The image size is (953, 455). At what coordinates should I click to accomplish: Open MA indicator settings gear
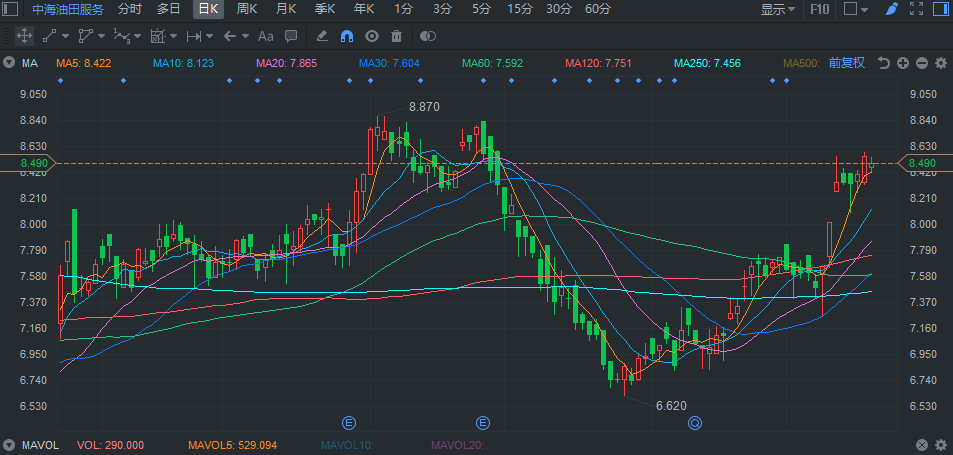click(941, 63)
